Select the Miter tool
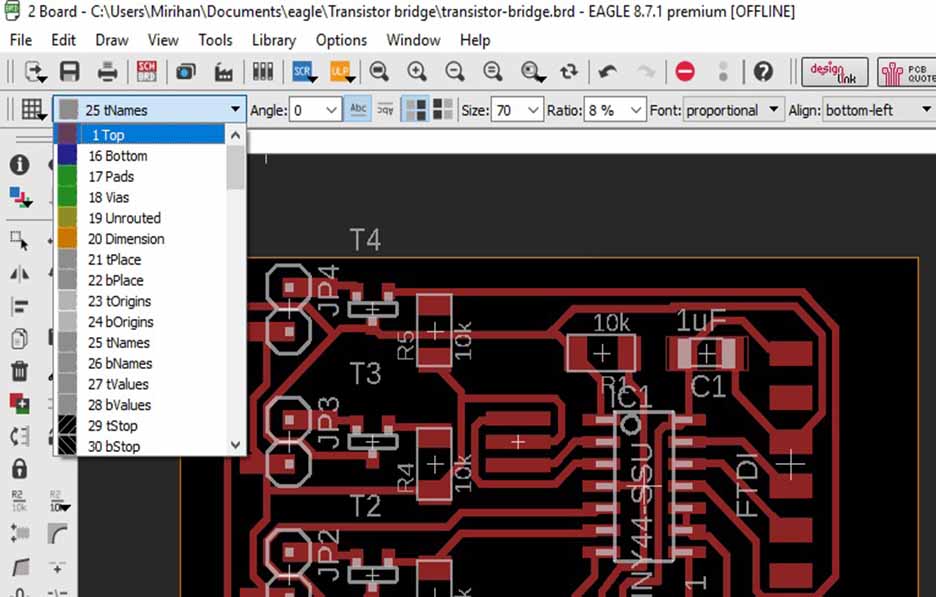Screen dimensions: 936x597 coord(57,533)
